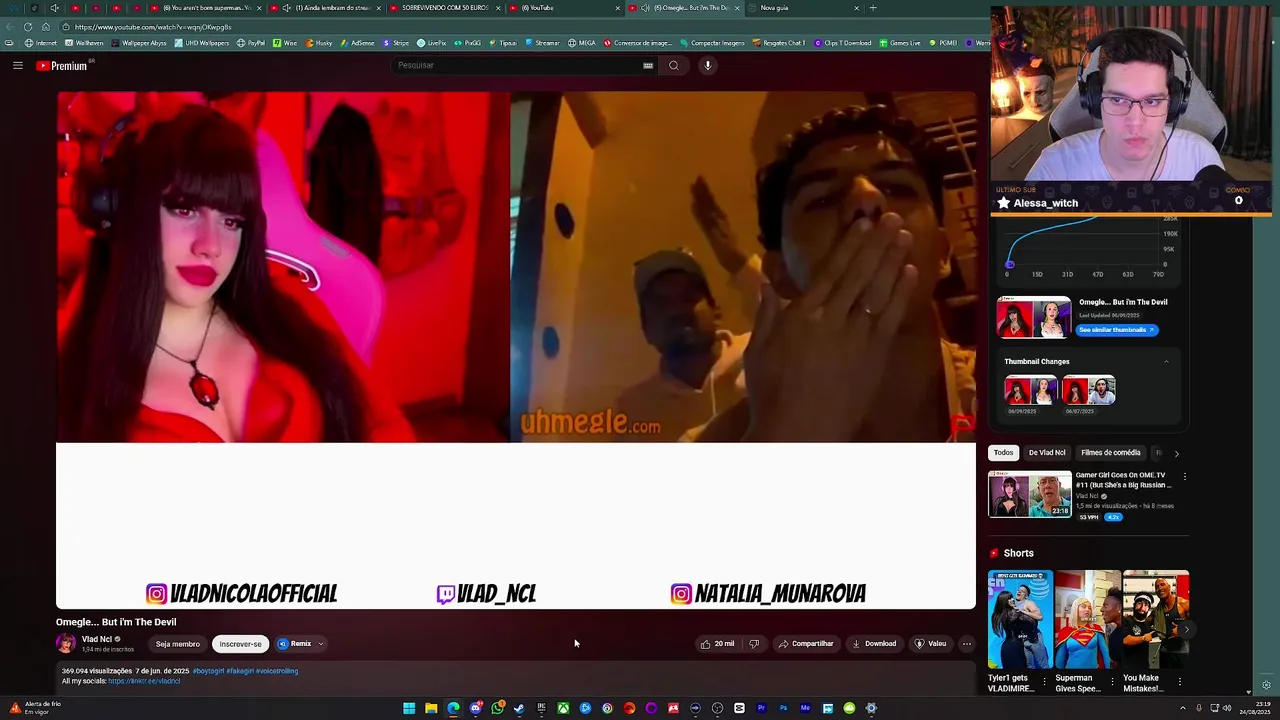Click See similar thumbnails button
This screenshot has width=1280, height=720.
pos(1116,330)
